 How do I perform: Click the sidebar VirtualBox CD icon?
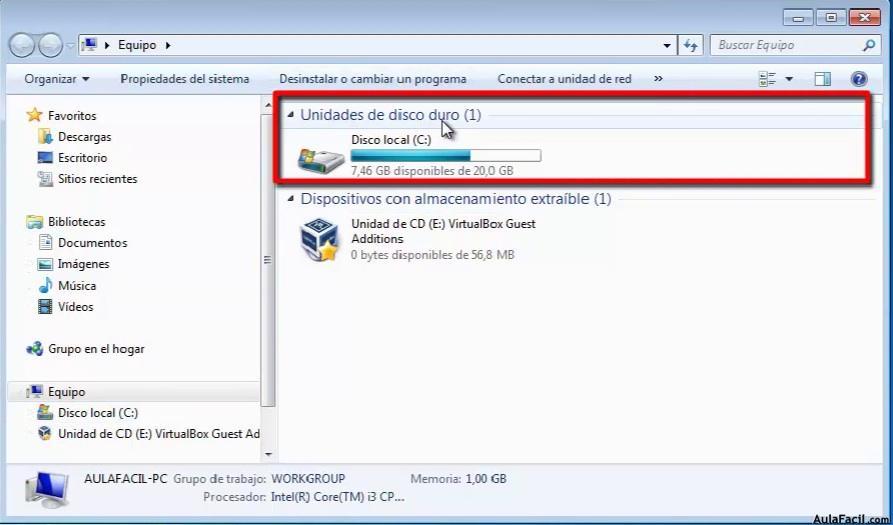(x=45, y=434)
